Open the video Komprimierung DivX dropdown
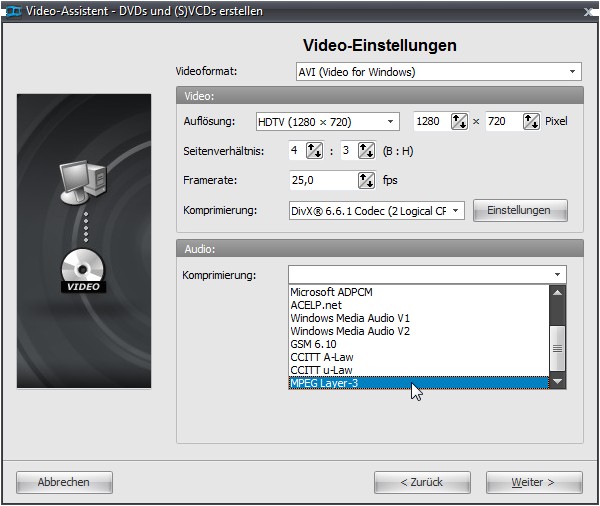The image size is (600, 506). click(x=456, y=210)
